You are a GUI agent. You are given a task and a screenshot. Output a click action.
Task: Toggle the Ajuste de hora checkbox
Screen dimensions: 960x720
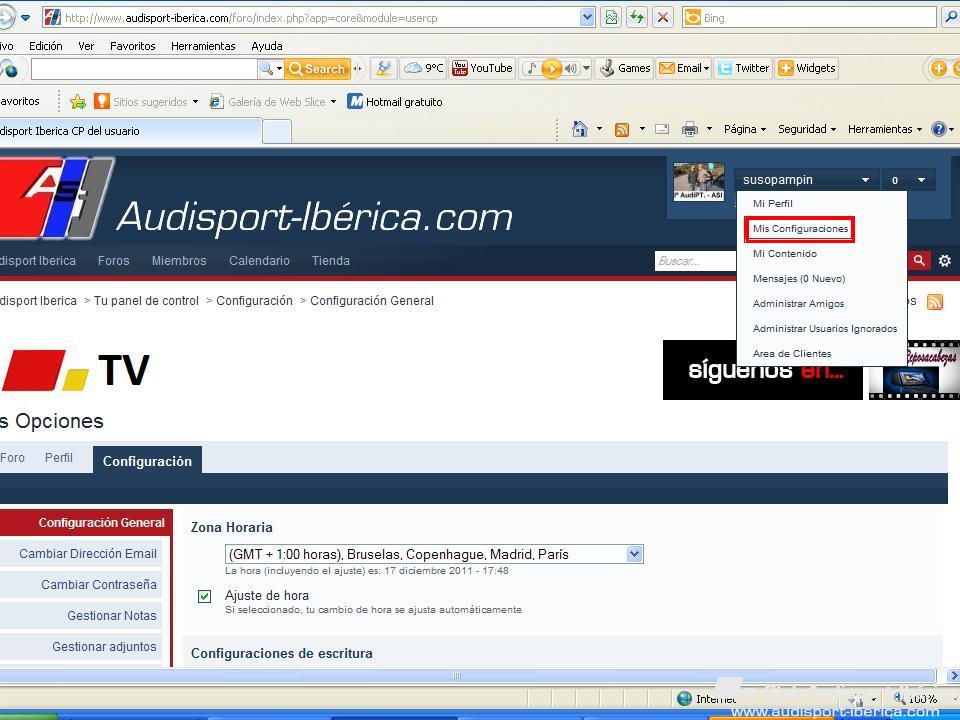tap(204, 596)
